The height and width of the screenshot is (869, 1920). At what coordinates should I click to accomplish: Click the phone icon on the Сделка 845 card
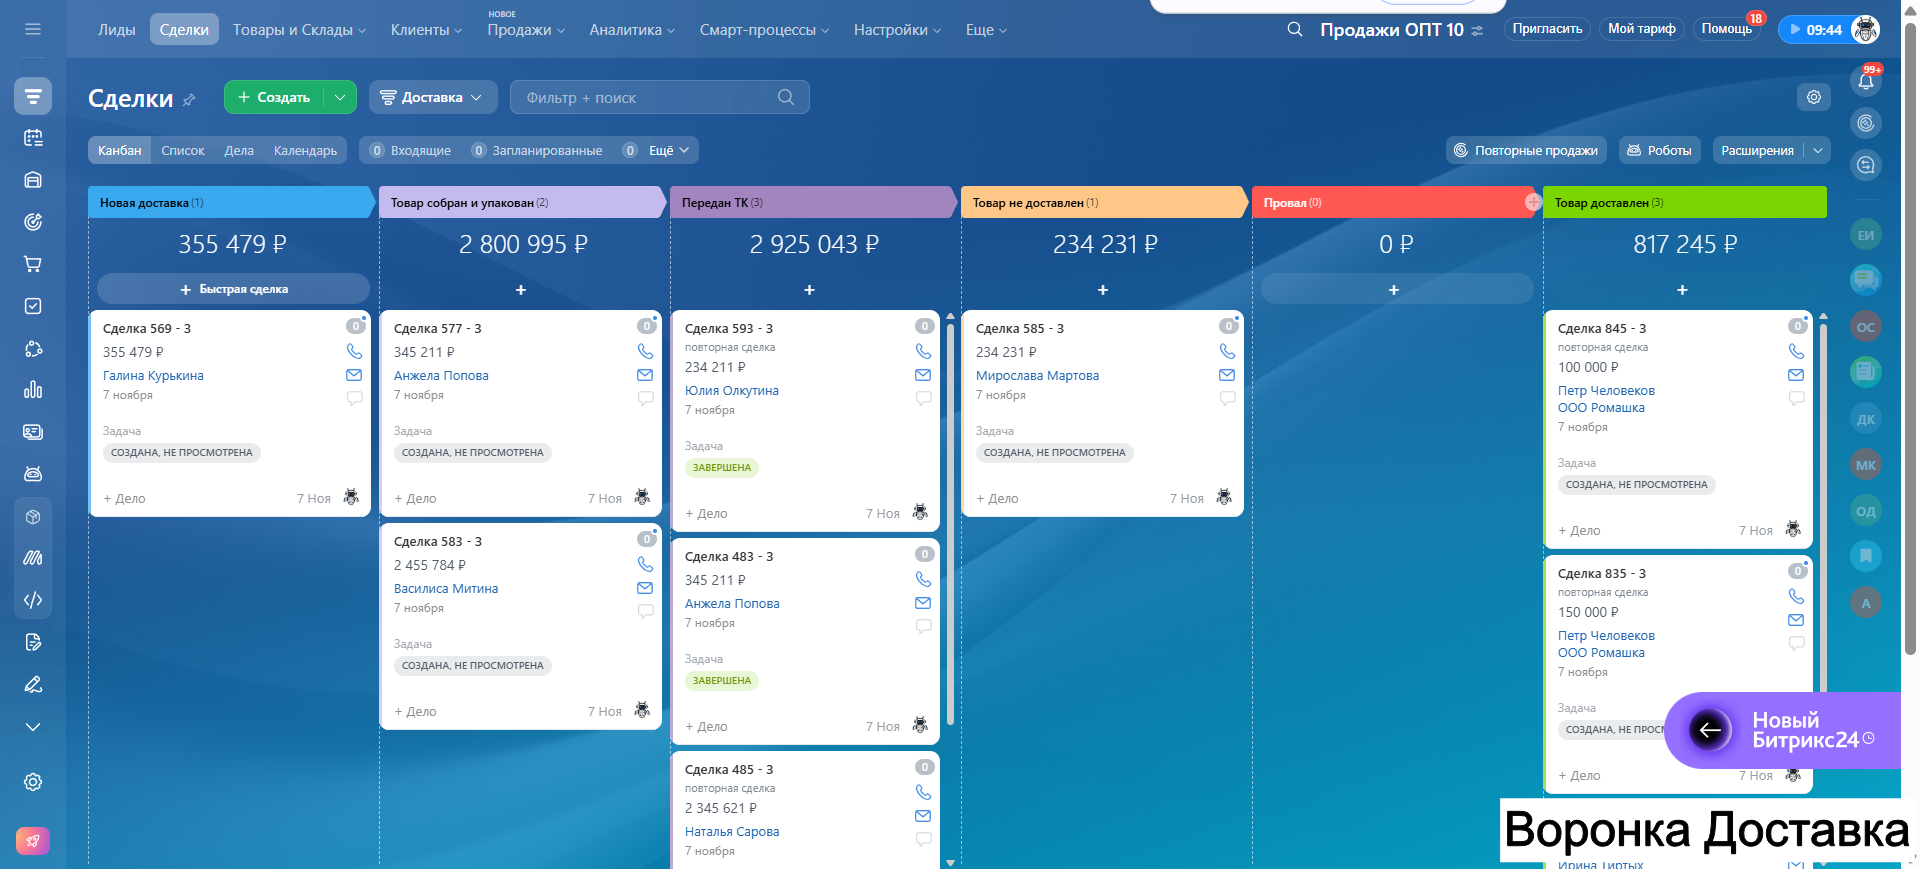[1796, 351]
